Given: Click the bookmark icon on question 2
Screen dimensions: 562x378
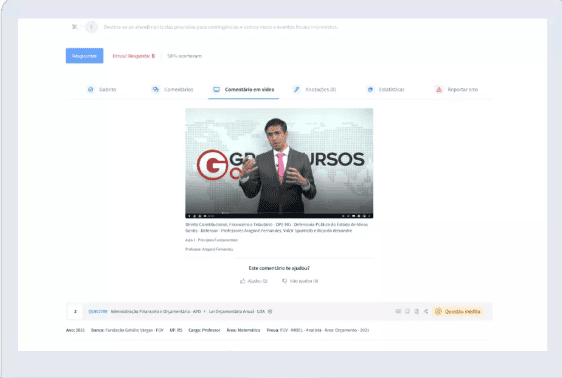Looking at the screenshot, I should click(x=408, y=312).
